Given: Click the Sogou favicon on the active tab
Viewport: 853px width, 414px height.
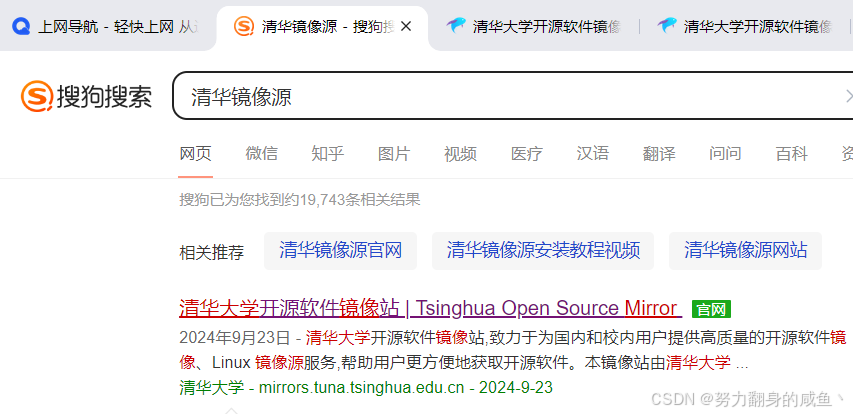Looking at the screenshot, I should (244, 26).
